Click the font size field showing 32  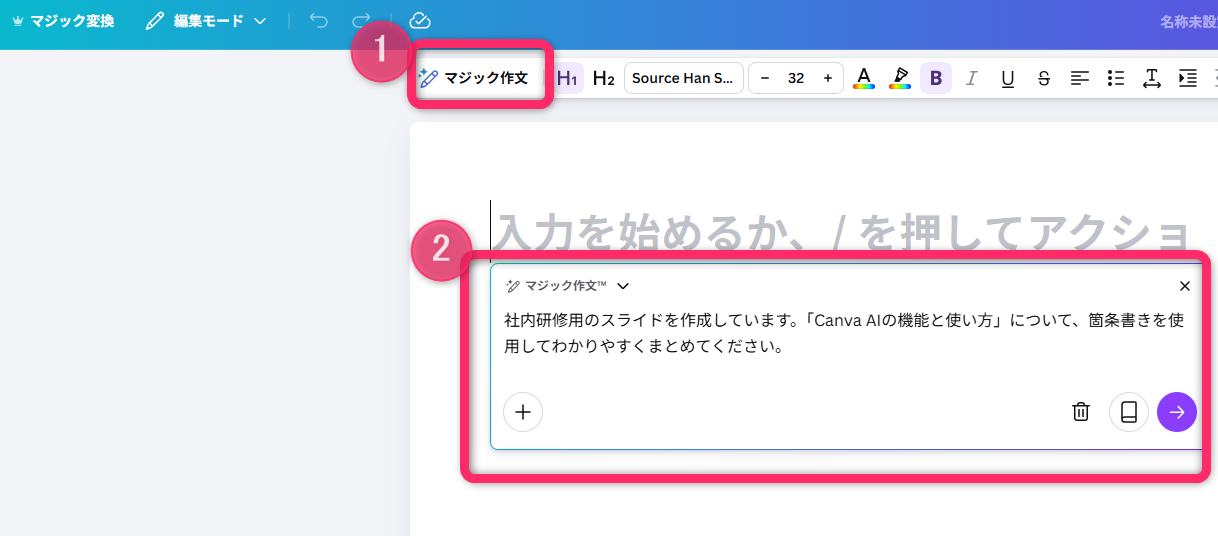point(796,78)
